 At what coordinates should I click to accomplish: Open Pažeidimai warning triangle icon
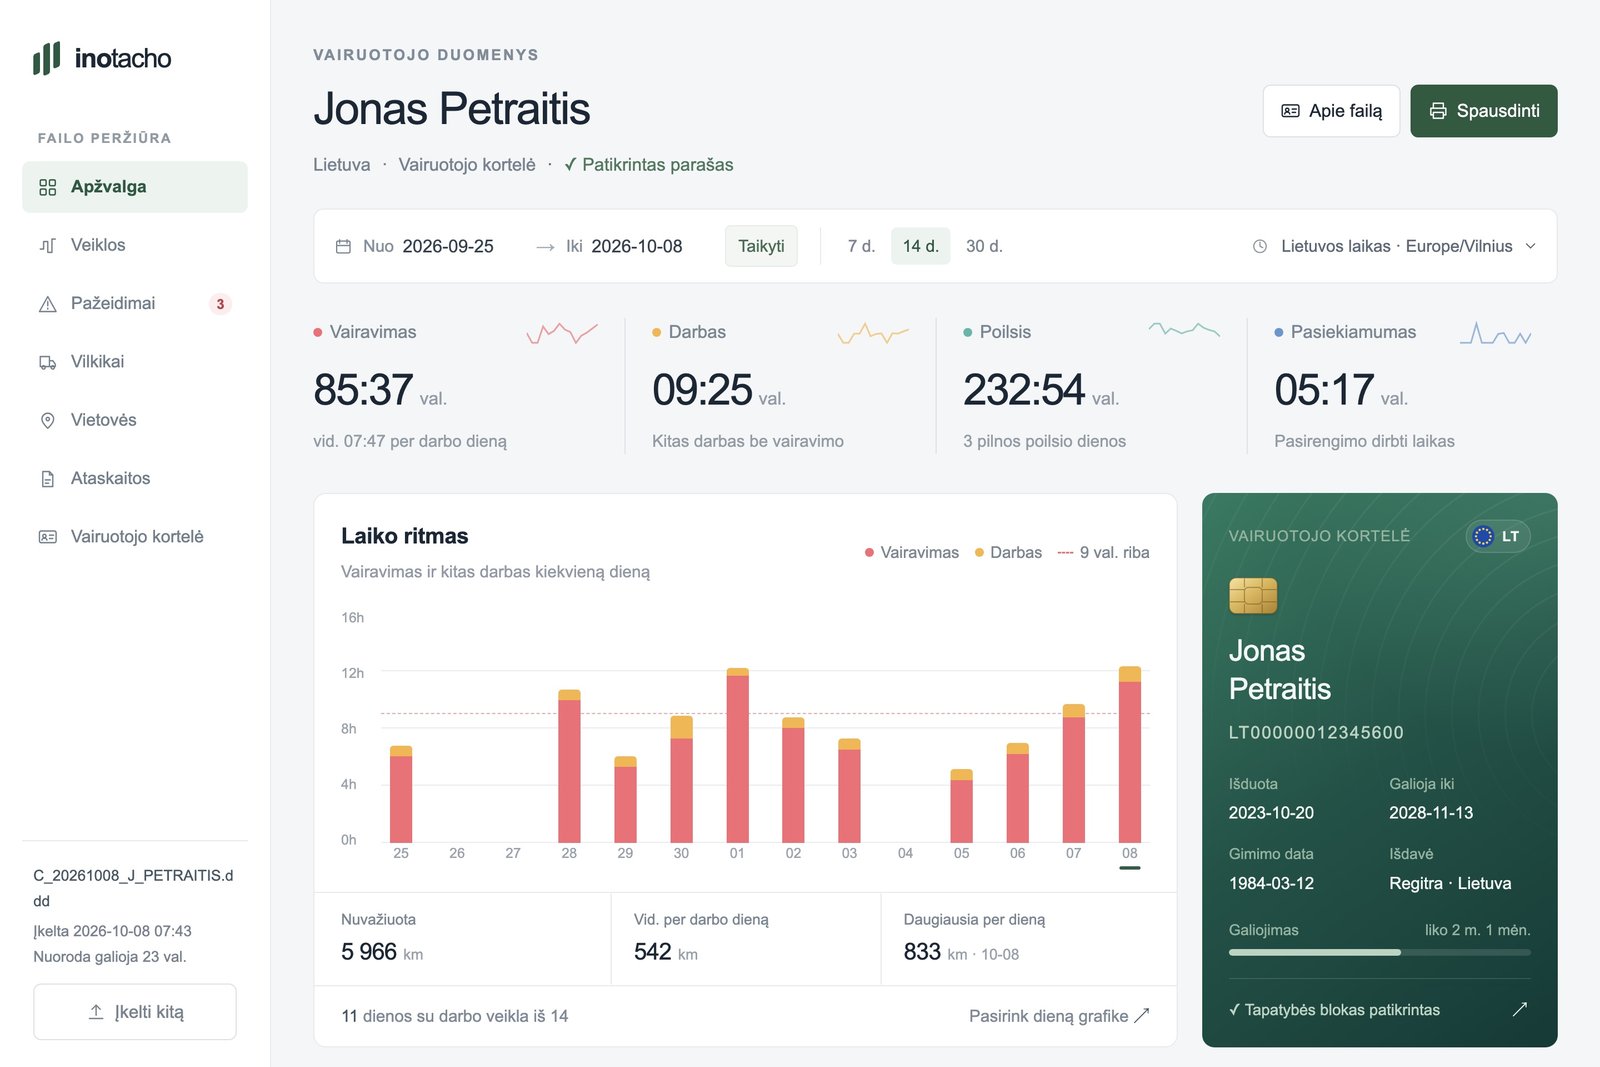[x=47, y=304]
